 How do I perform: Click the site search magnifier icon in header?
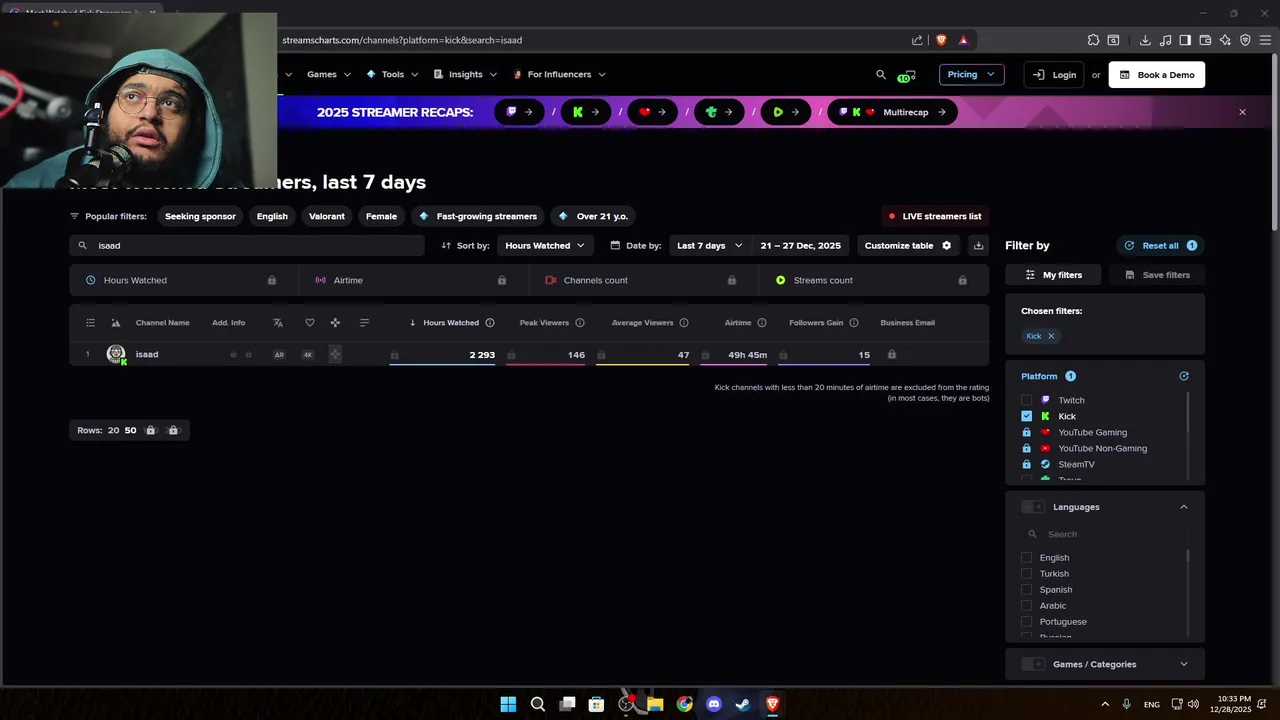click(x=881, y=74)
